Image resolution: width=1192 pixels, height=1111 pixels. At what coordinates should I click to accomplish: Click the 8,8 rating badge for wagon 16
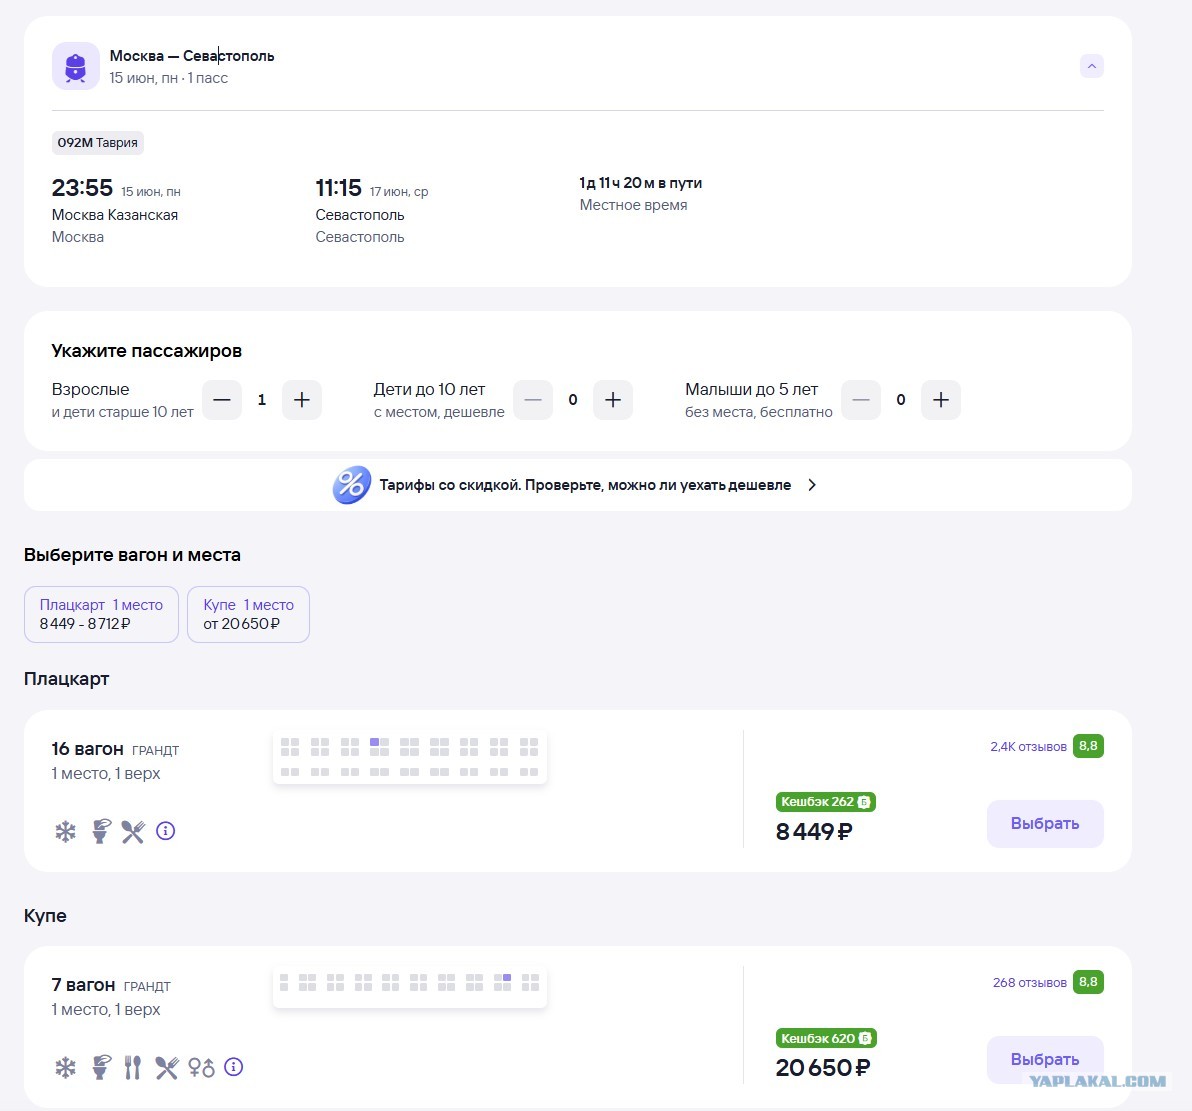coord(1088,746)
